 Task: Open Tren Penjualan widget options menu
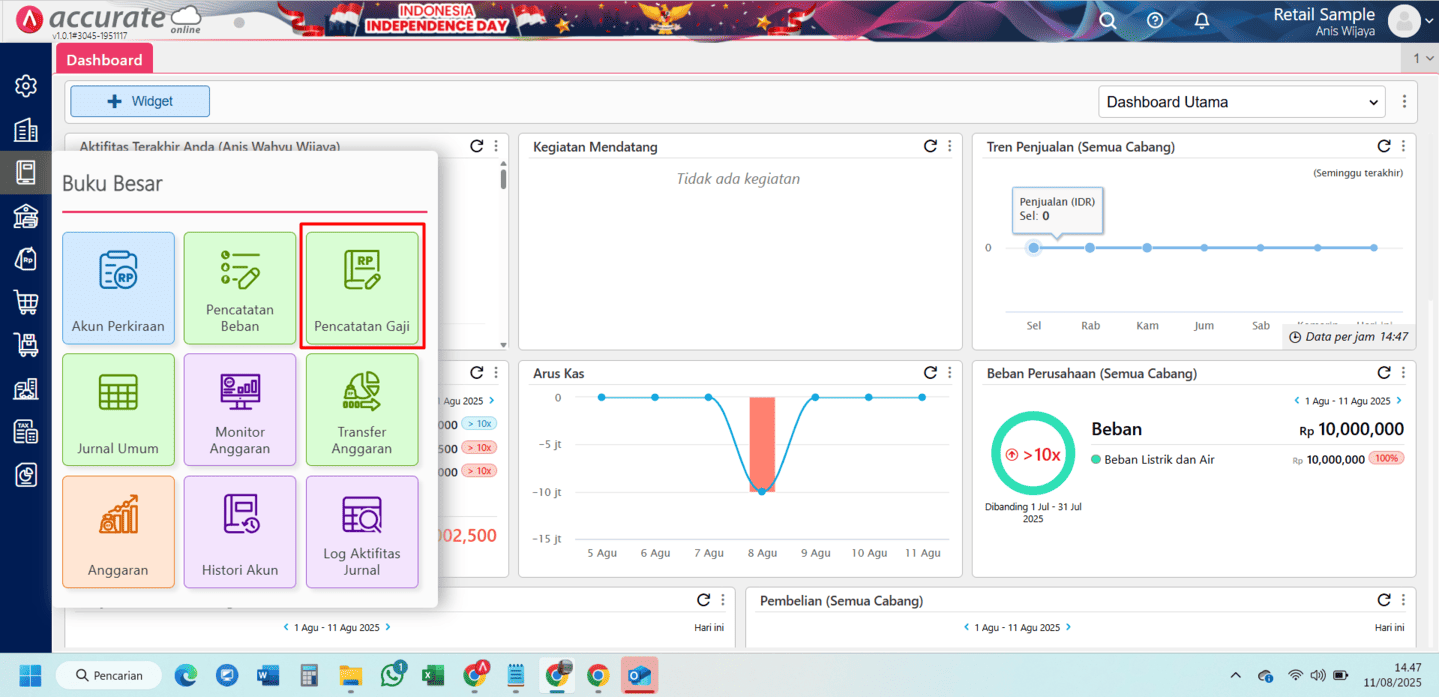coord(1403,147)
